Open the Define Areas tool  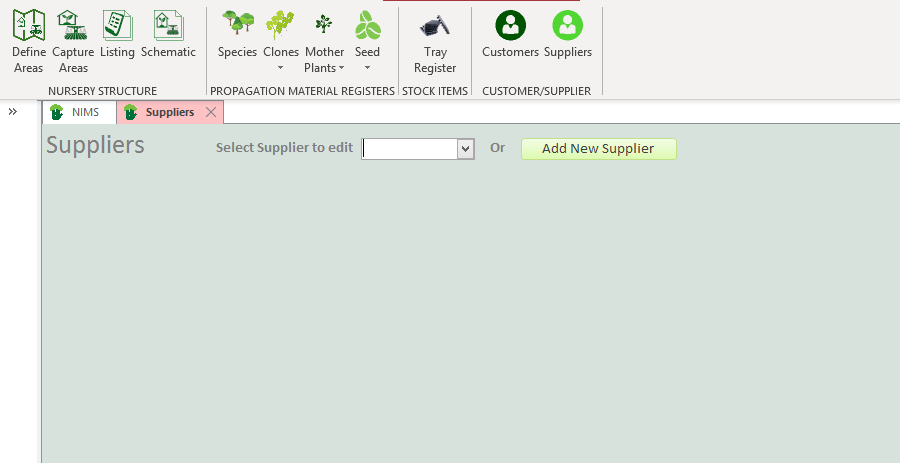point(29,41)
